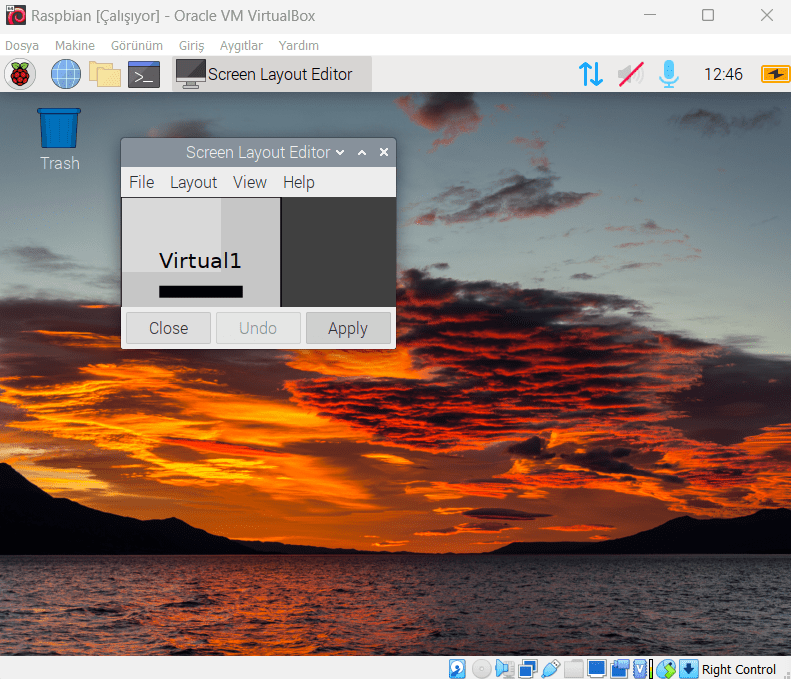Unmute the crossed-out speaker volume icon
Image resolution: width=791 pixels, height=679 pixels.
tap(630, 74)
